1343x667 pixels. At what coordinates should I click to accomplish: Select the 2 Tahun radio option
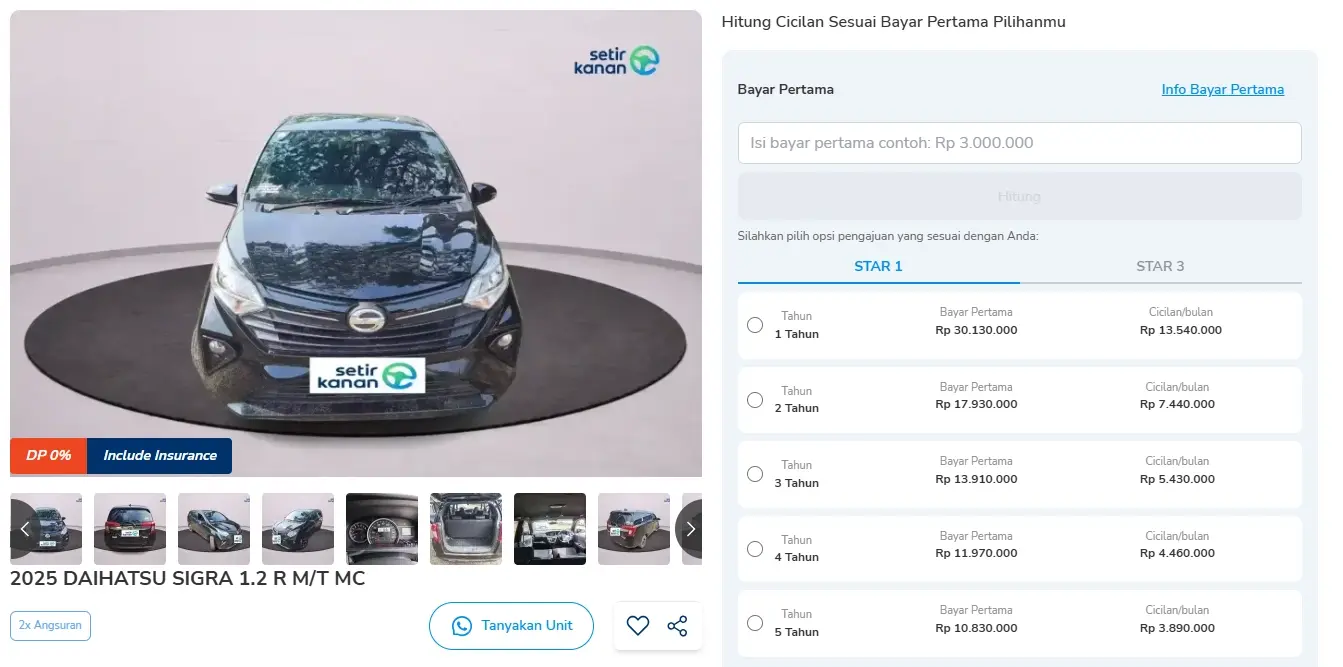(x=755, y=400)
